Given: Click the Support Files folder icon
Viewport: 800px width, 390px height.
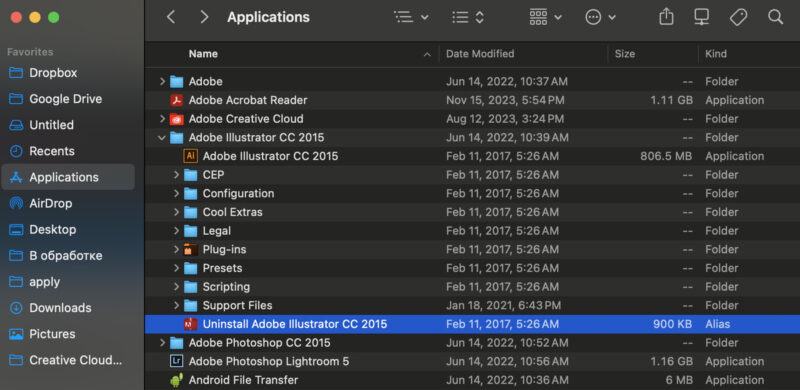Looking at the screenshot, I should click(x=190, y=305).
